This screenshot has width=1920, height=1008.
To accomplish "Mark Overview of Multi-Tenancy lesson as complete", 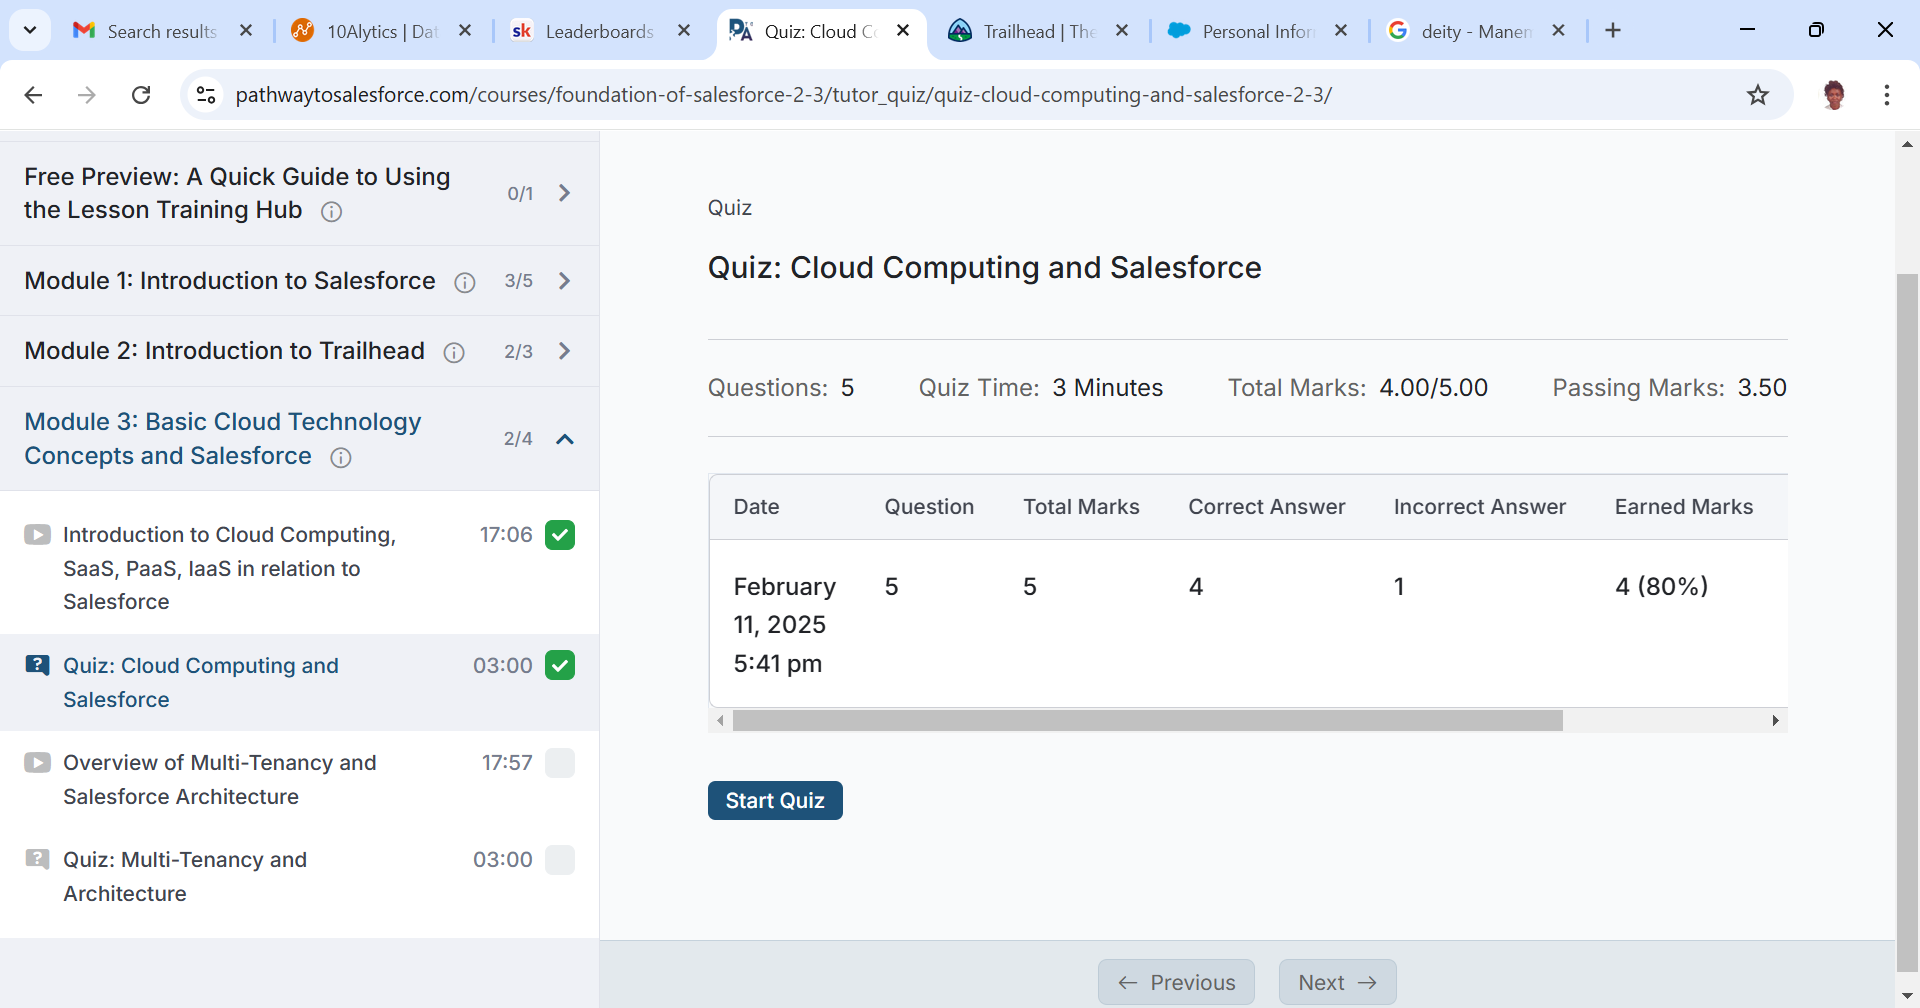I will click(560, 762).
